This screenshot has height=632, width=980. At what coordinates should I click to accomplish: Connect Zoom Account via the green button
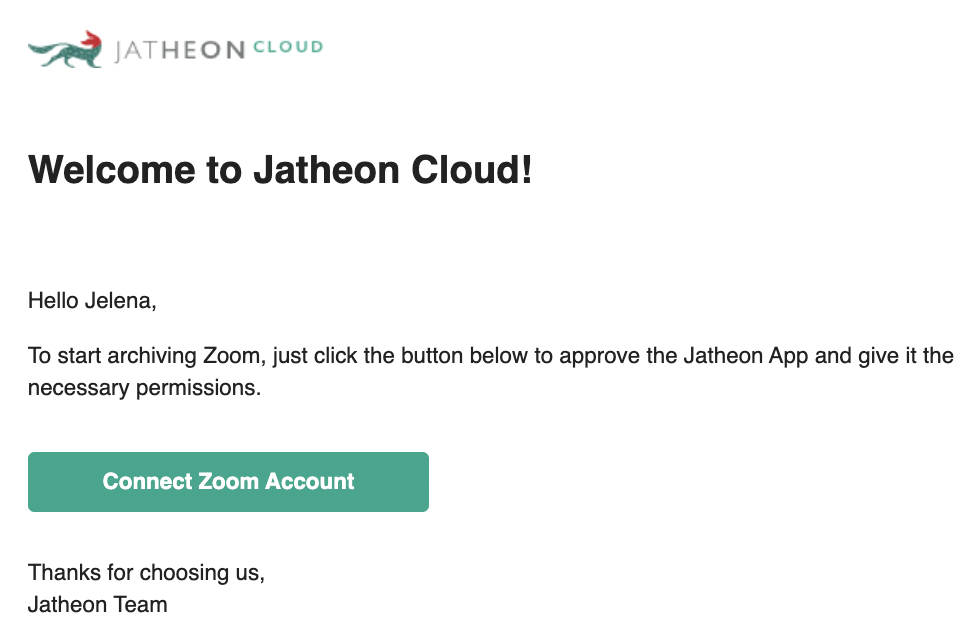coord(228,482)
